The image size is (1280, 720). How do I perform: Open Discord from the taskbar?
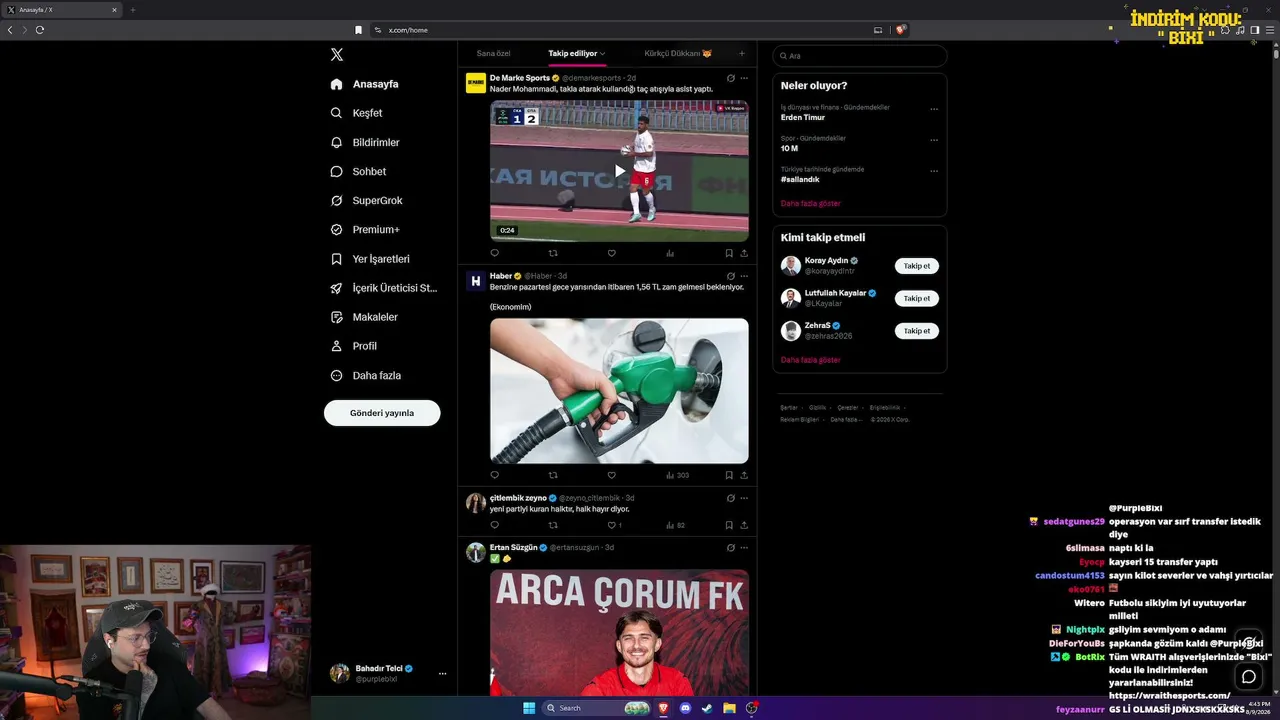click(x=685, y=708)
